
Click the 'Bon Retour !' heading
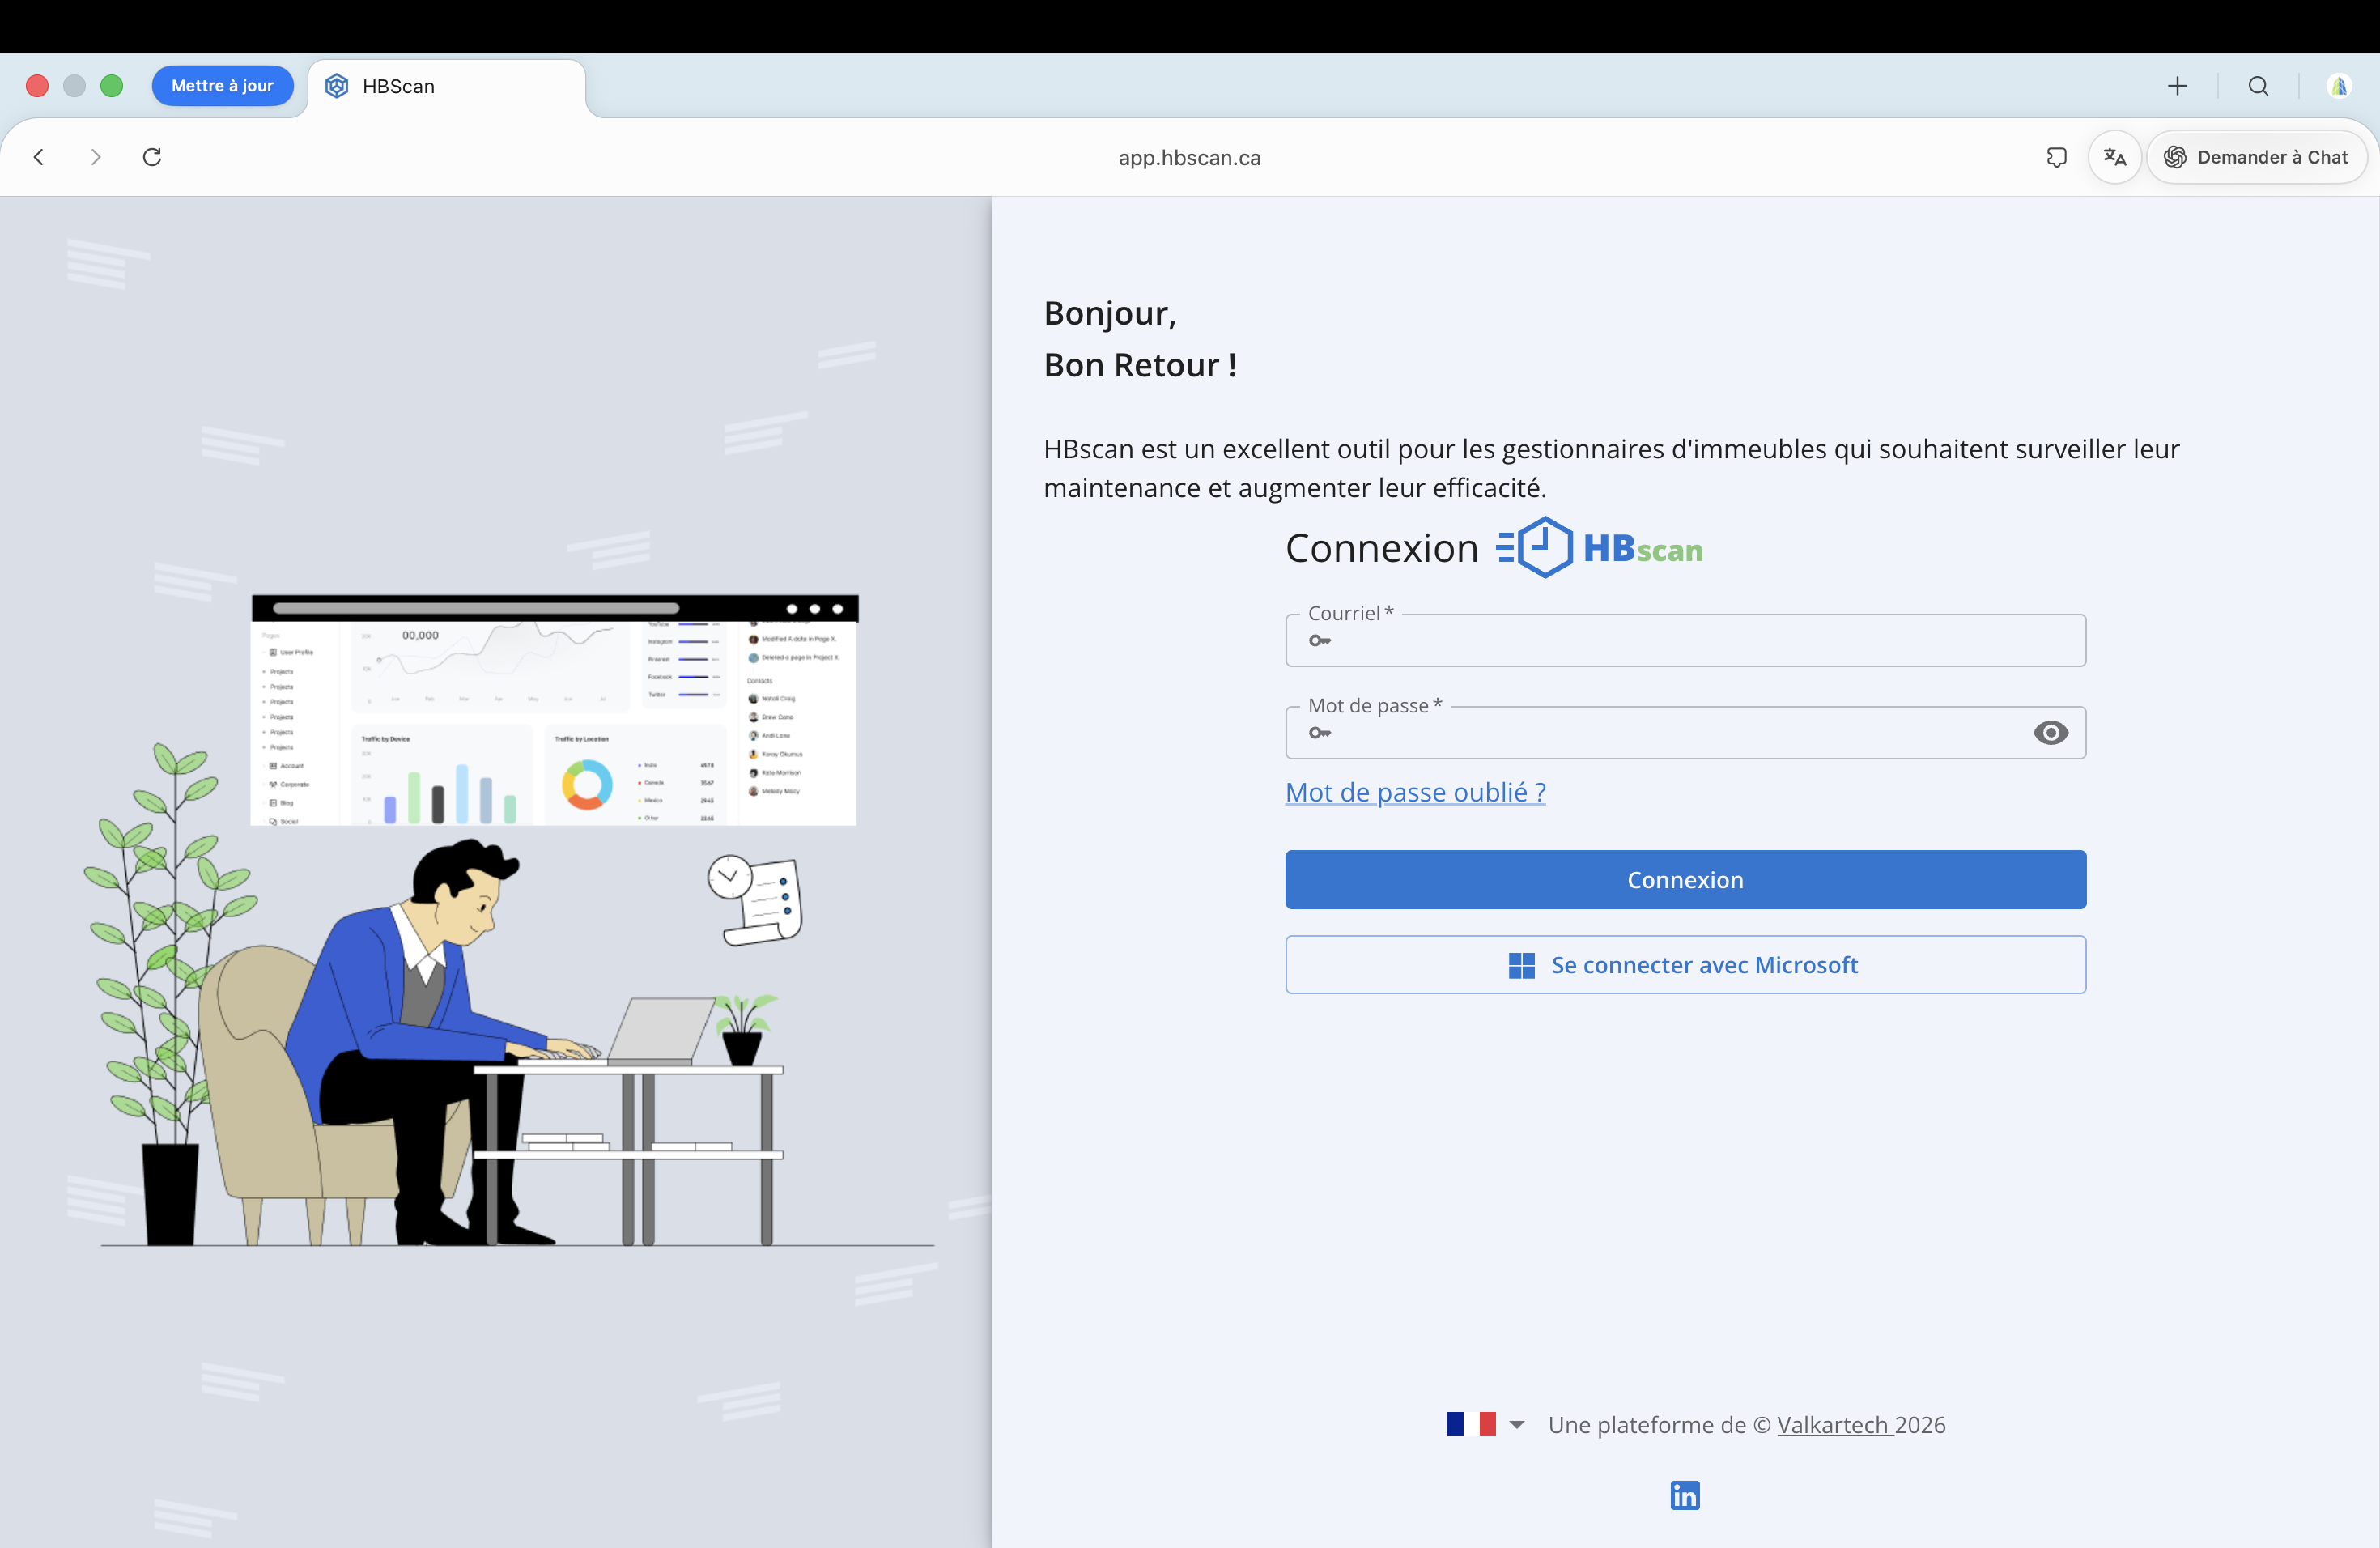(x=1140, y=365)
